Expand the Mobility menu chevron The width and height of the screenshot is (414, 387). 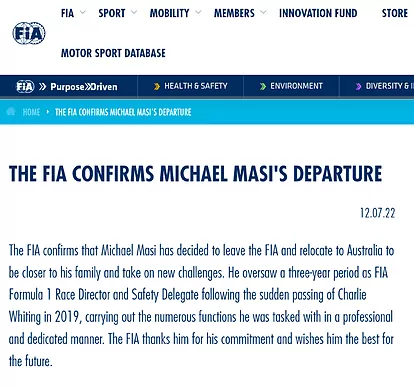click(198, 13)
